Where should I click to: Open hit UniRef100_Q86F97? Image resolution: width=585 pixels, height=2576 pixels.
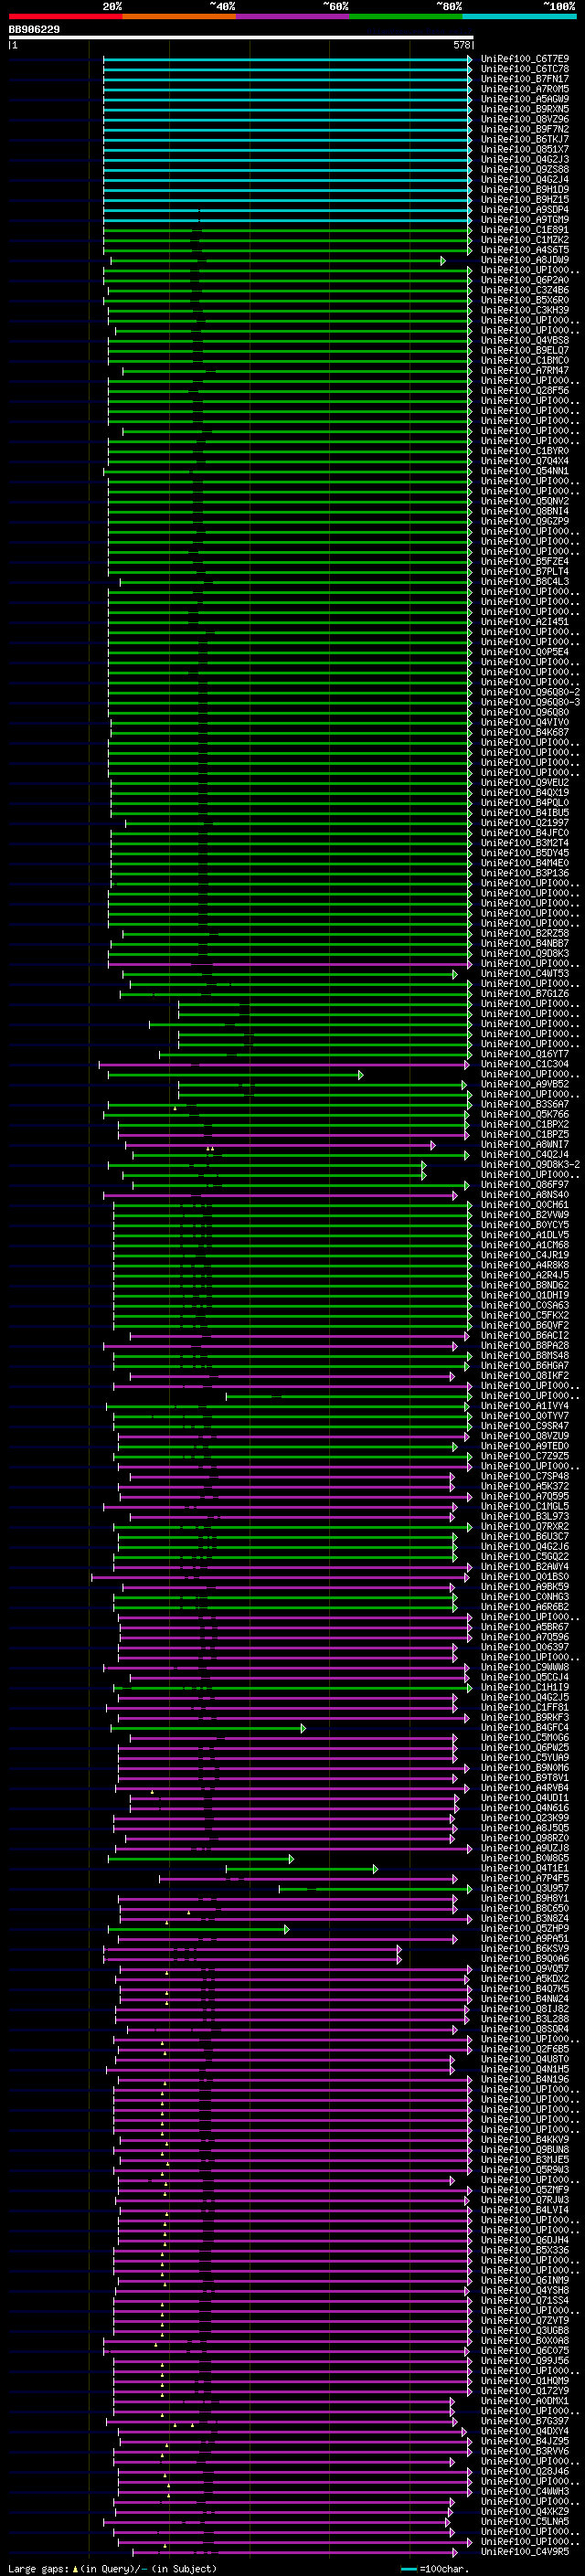[525, 1184]
